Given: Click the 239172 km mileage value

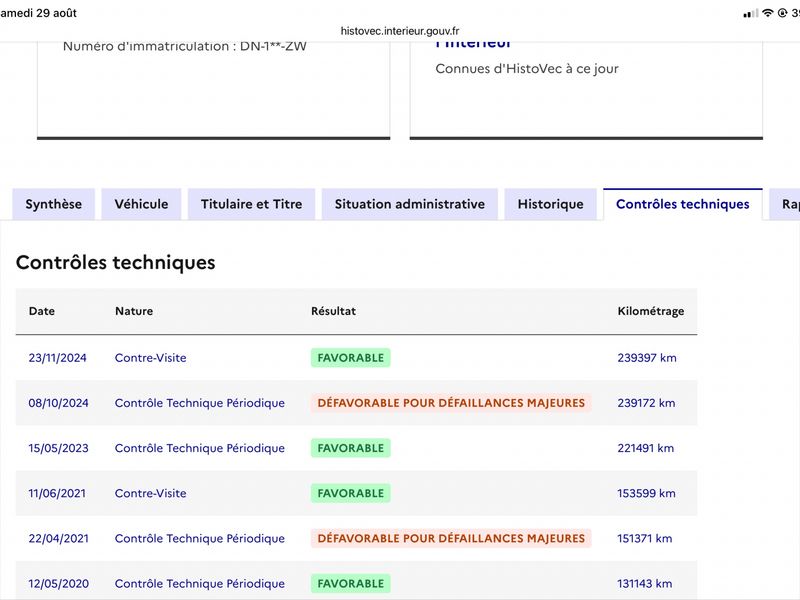Looking at the screenshot, I should (646, 403).
